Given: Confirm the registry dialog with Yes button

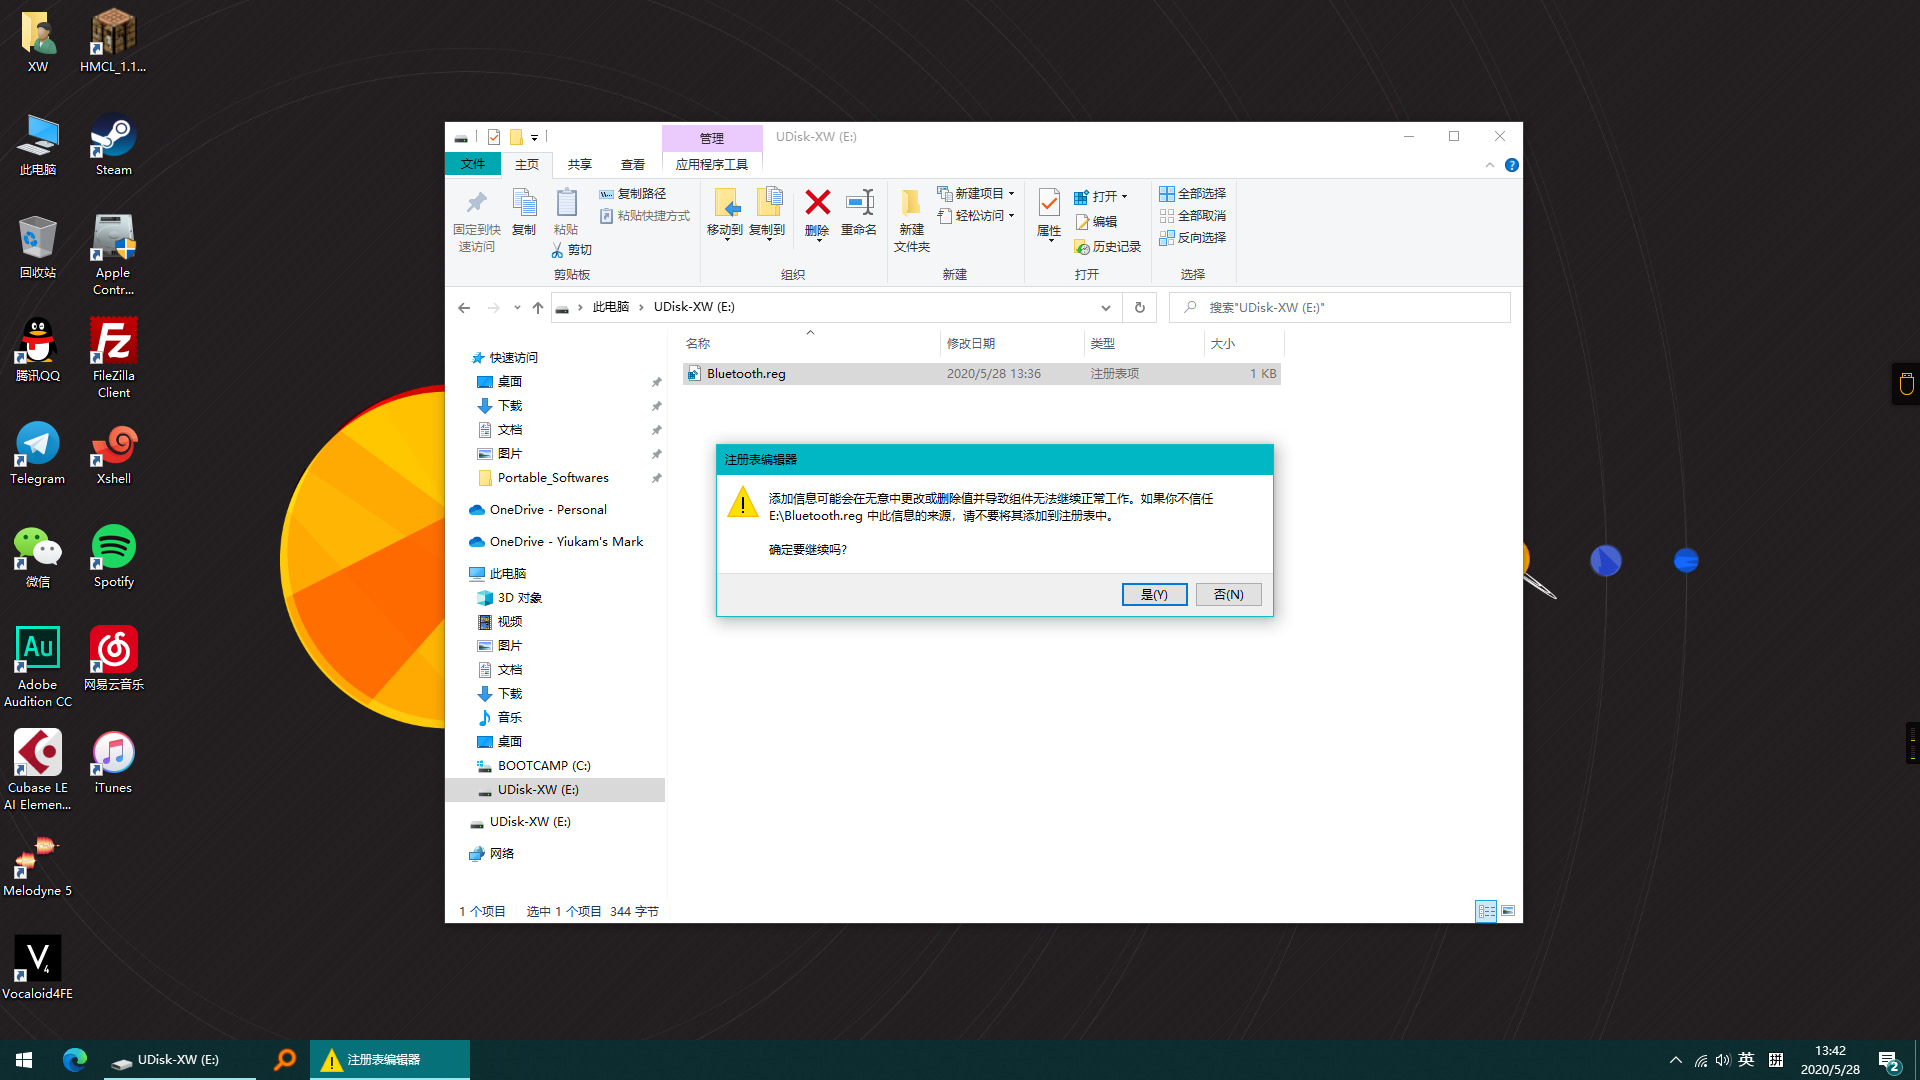Looking at the screenshot, I should (x=1154, y=594).
